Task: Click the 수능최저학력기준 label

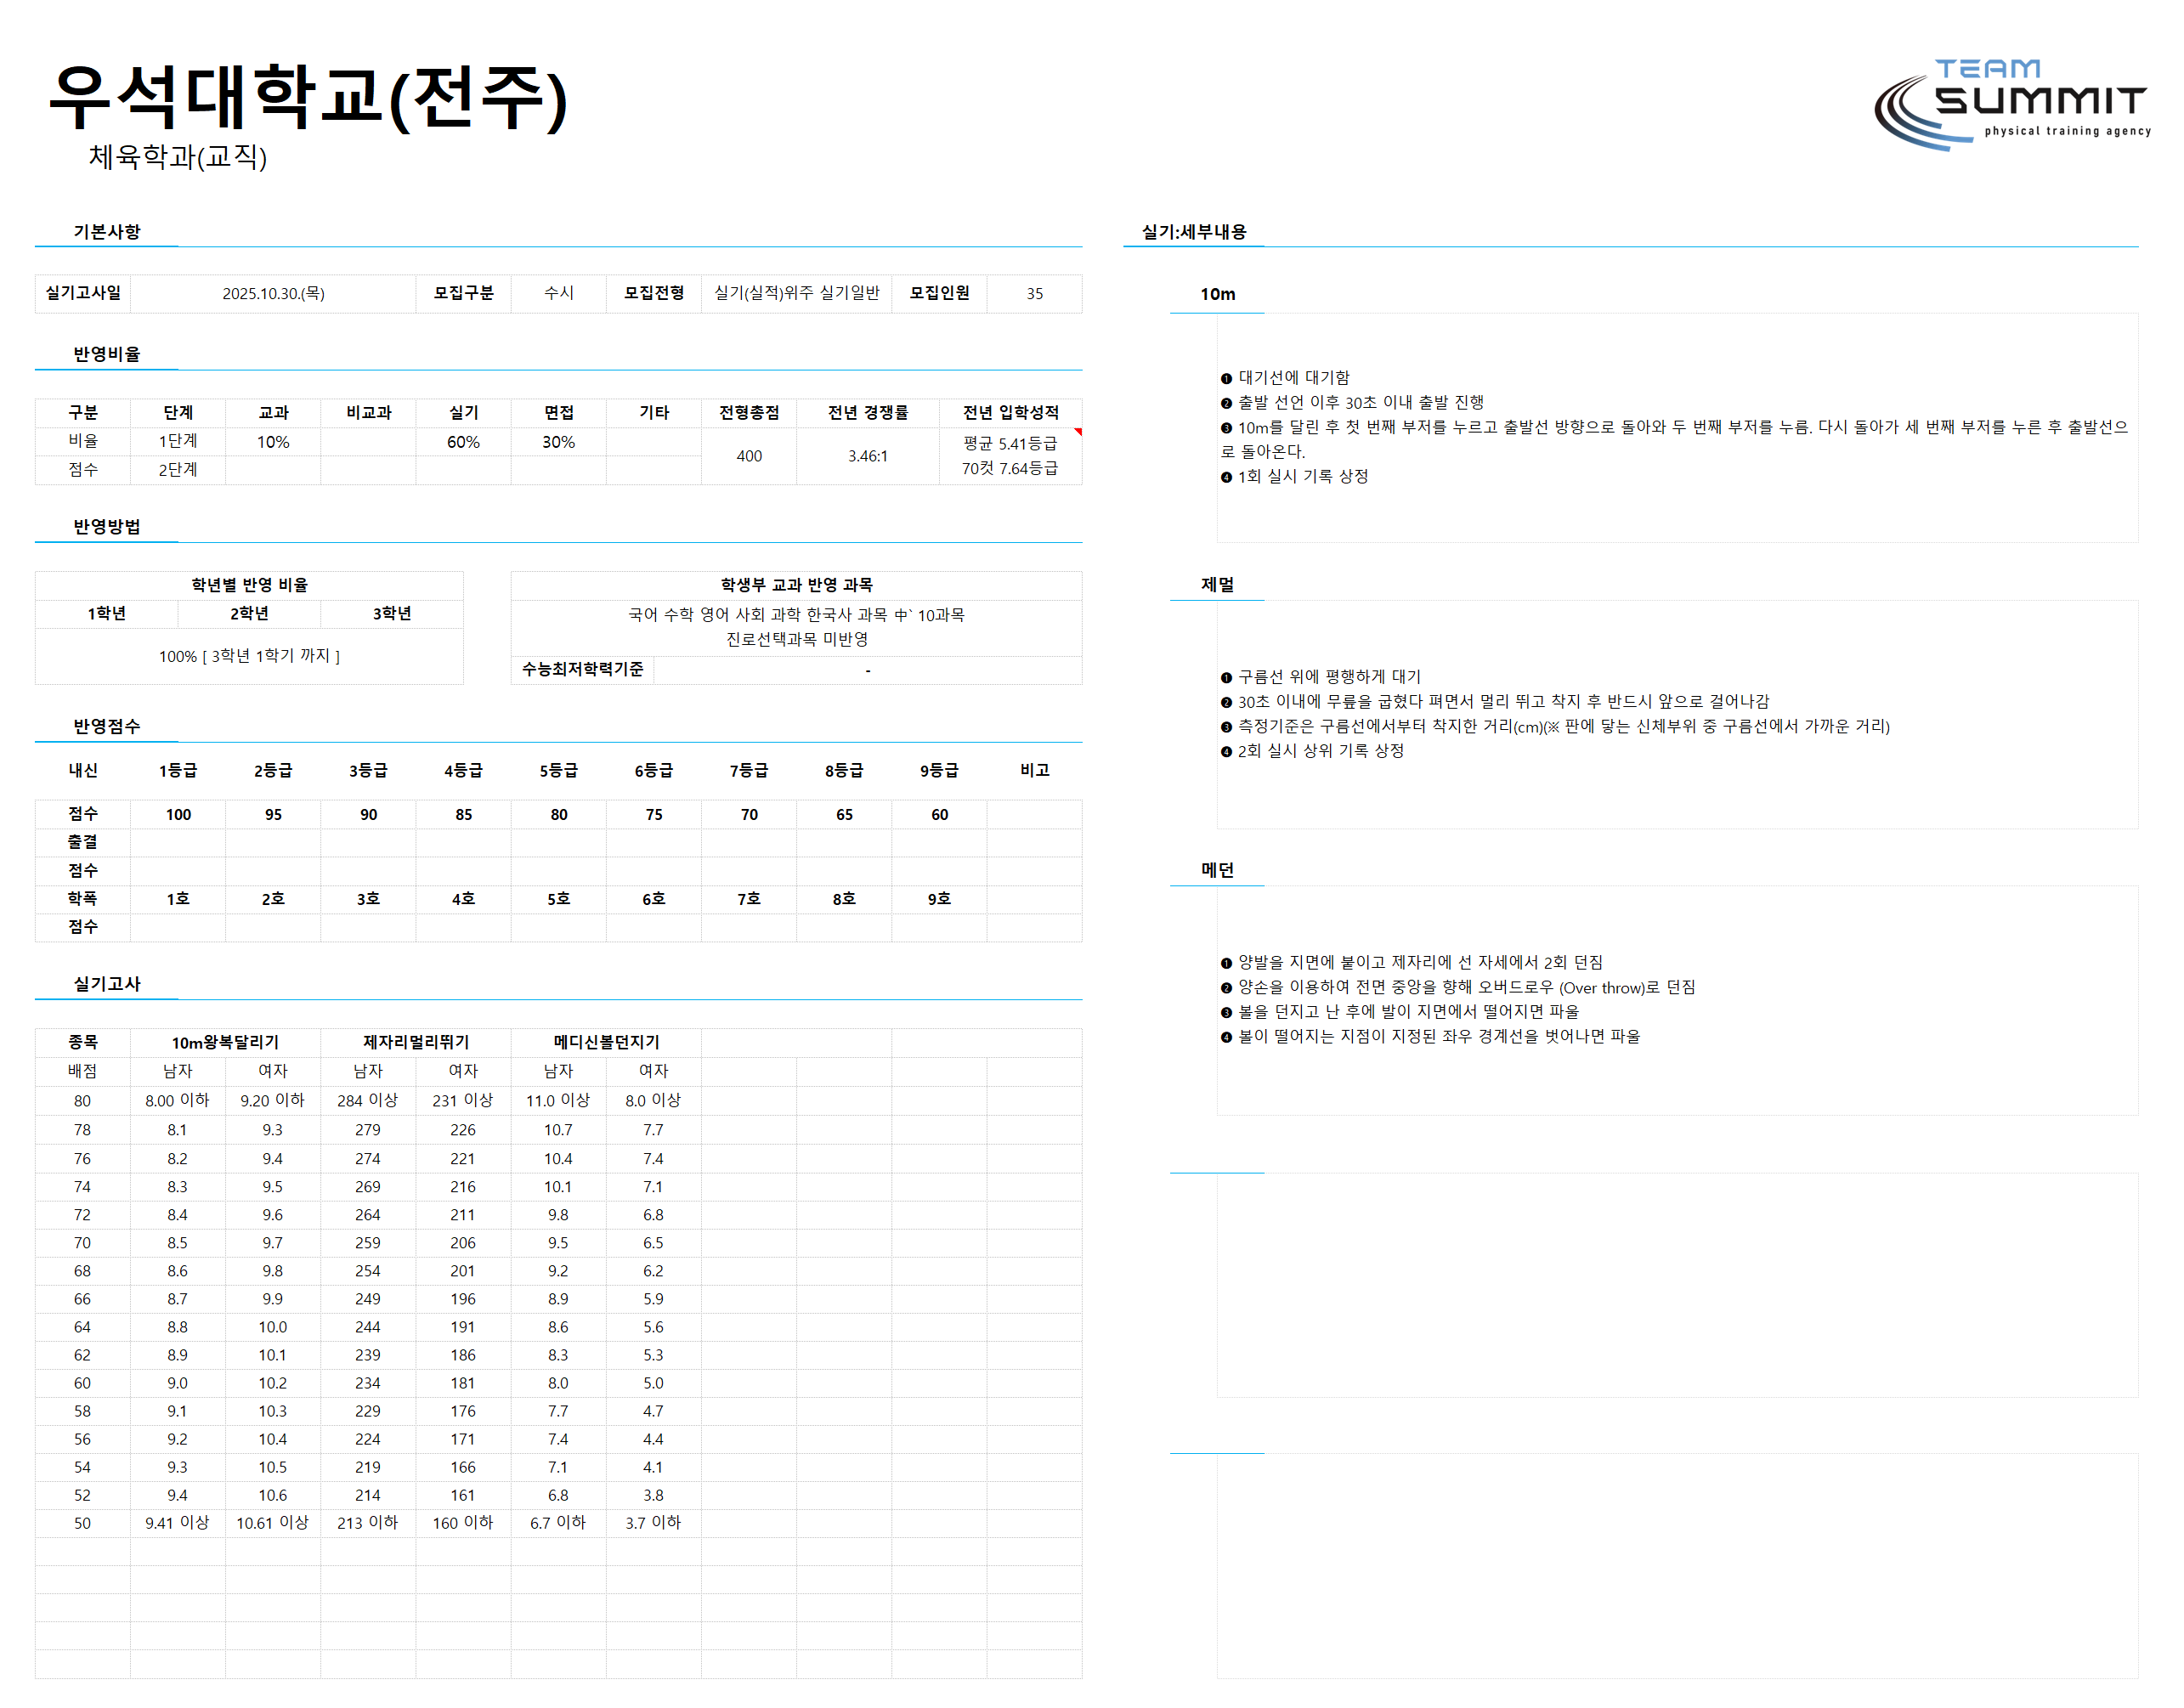Action: click(x=582, y=669)
